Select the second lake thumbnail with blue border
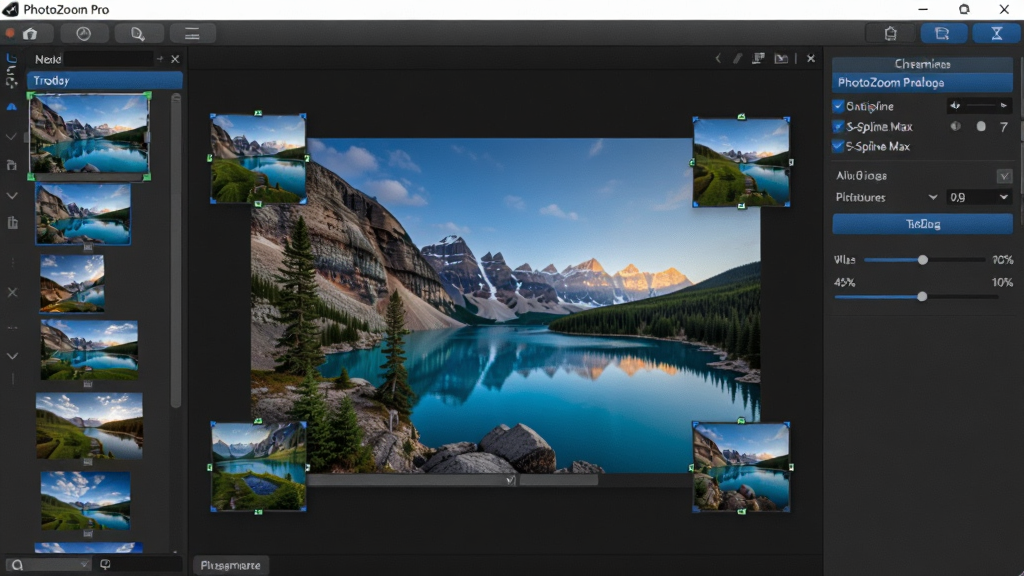Image resolution: width=1024 pixels, height=576 pixels. [83, 214]
